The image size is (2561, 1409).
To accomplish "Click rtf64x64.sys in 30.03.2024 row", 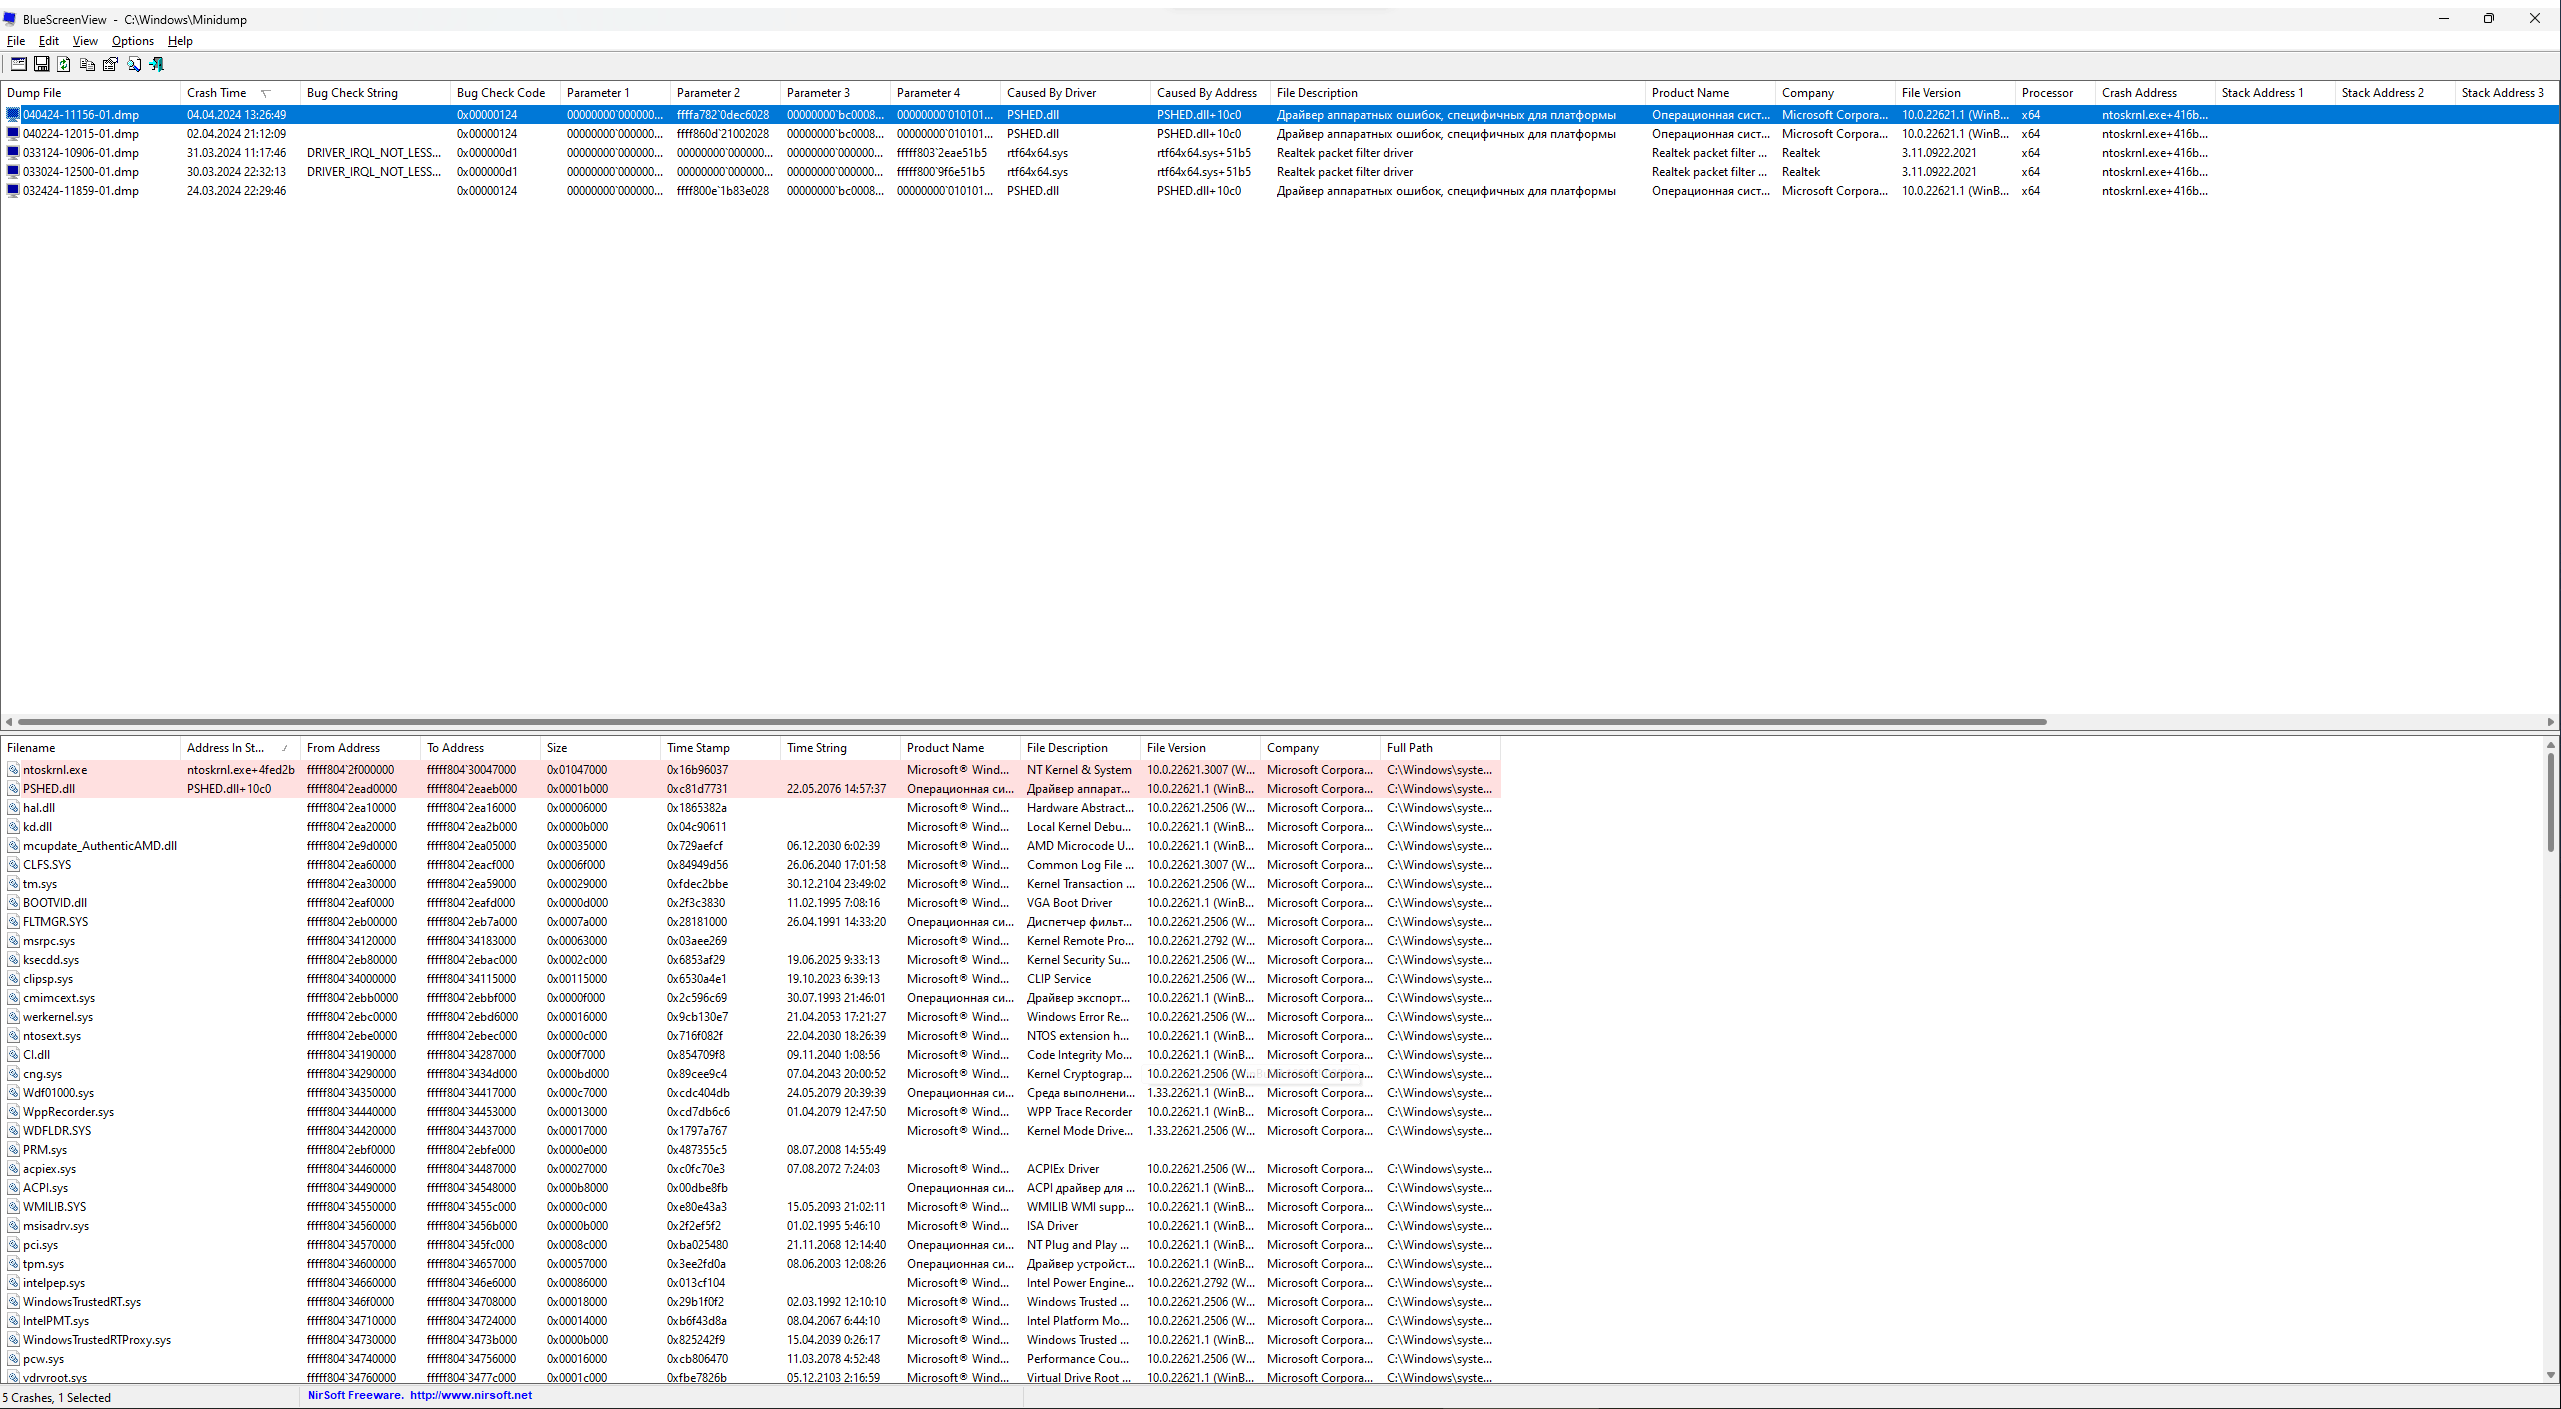I will pos(1037,172).
